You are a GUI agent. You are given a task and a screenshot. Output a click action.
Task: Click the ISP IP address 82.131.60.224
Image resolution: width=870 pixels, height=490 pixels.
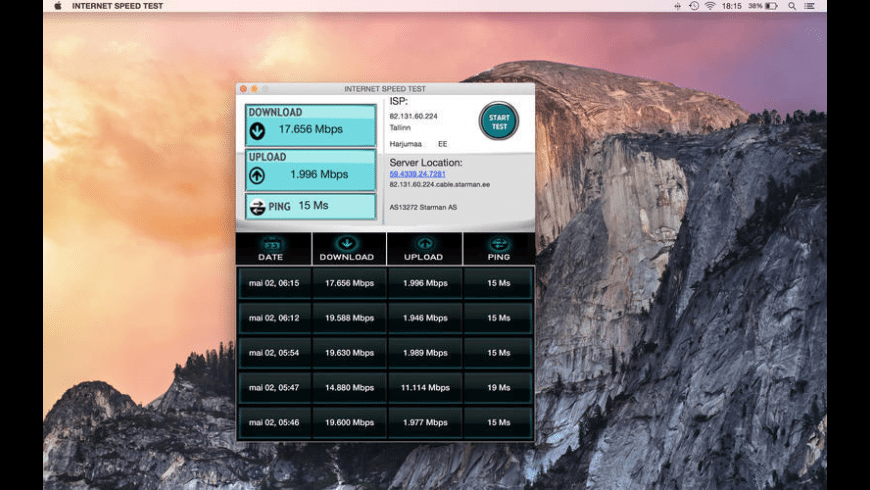pos(413,117)
